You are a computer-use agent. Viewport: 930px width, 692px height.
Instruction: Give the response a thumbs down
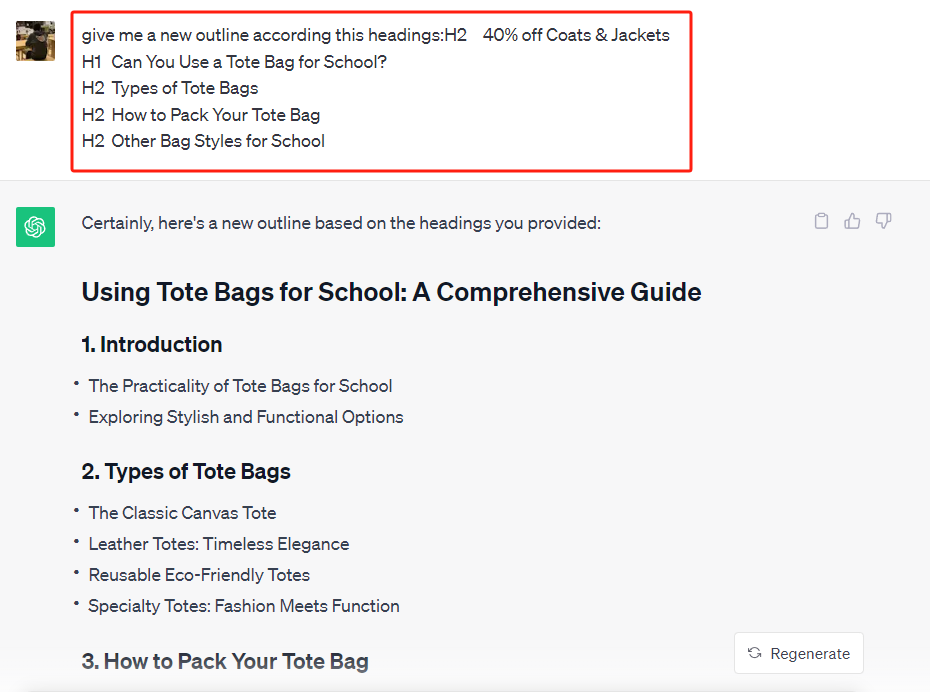[x=883, y=221]
